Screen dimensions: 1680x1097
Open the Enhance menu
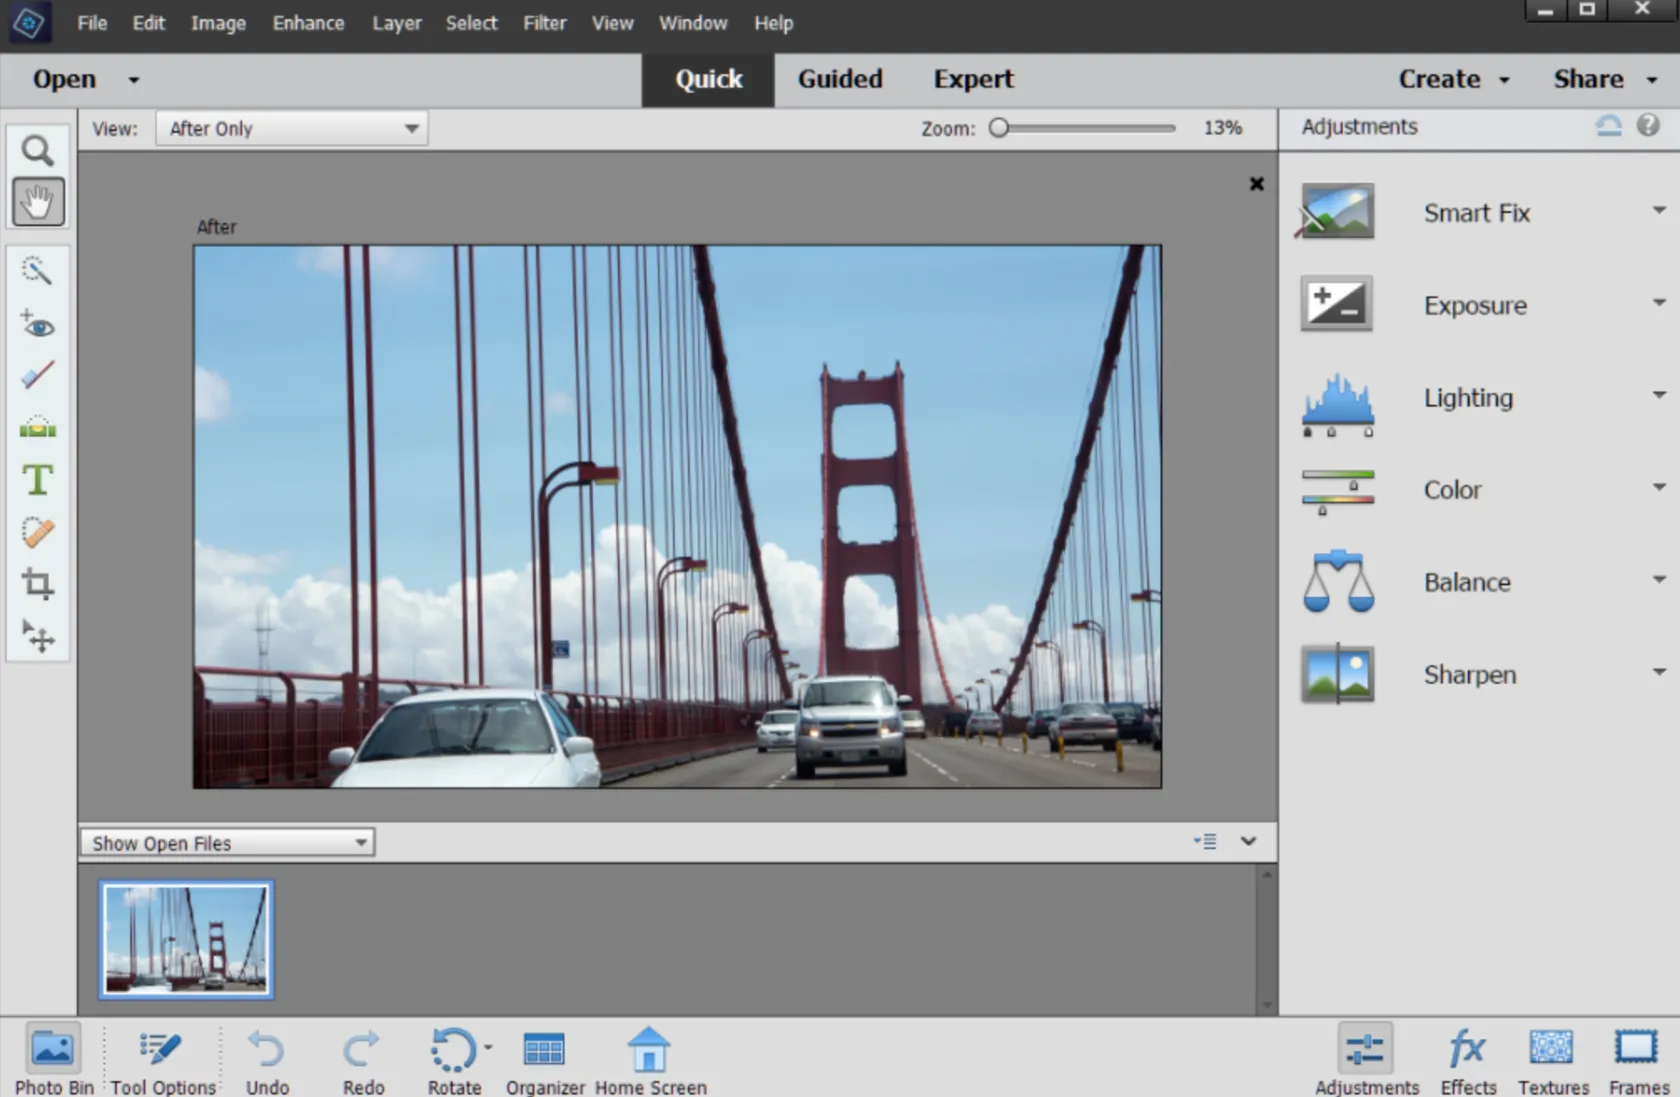pyautogui.click(x=307, y=23)
